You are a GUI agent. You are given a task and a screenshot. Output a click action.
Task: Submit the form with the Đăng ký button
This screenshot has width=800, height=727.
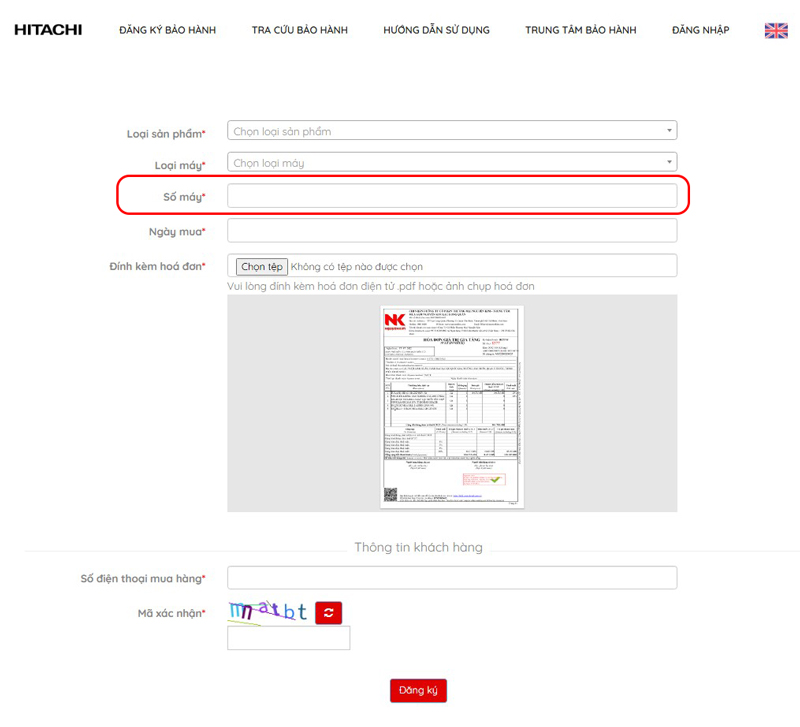418,690
